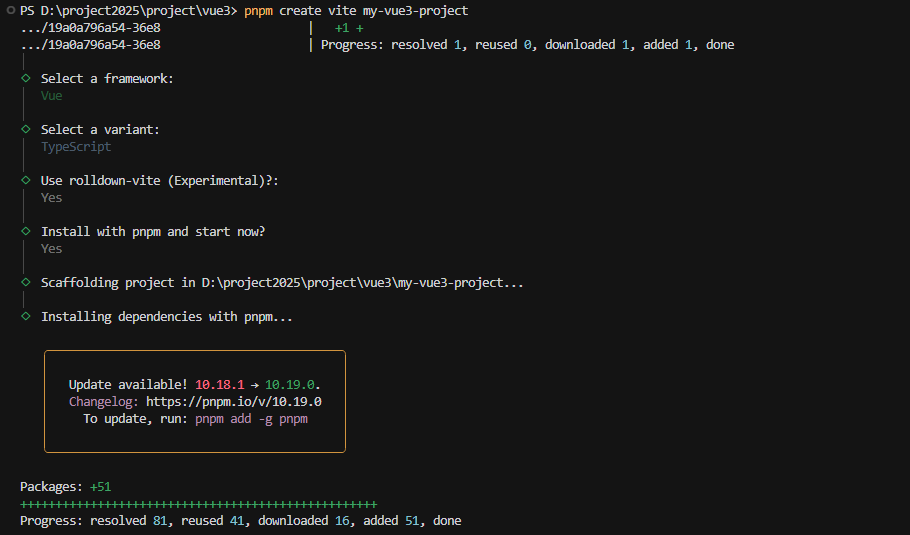This screenshot has height=535, width=910.
Task: Click the command text 'pnpm create vite my-vue3-project'
Action: 356,10
